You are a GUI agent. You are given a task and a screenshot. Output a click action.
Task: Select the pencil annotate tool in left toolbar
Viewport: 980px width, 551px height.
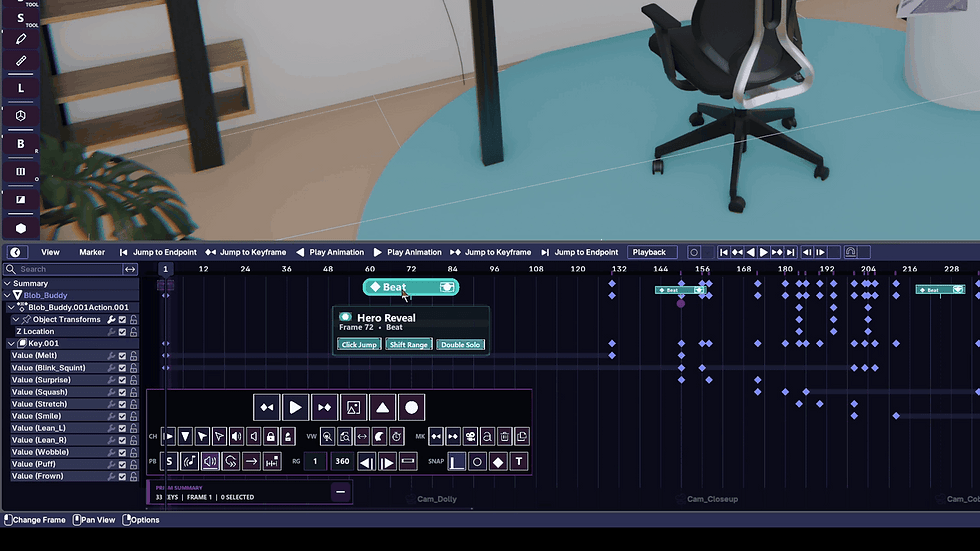[x=21, y=39]
